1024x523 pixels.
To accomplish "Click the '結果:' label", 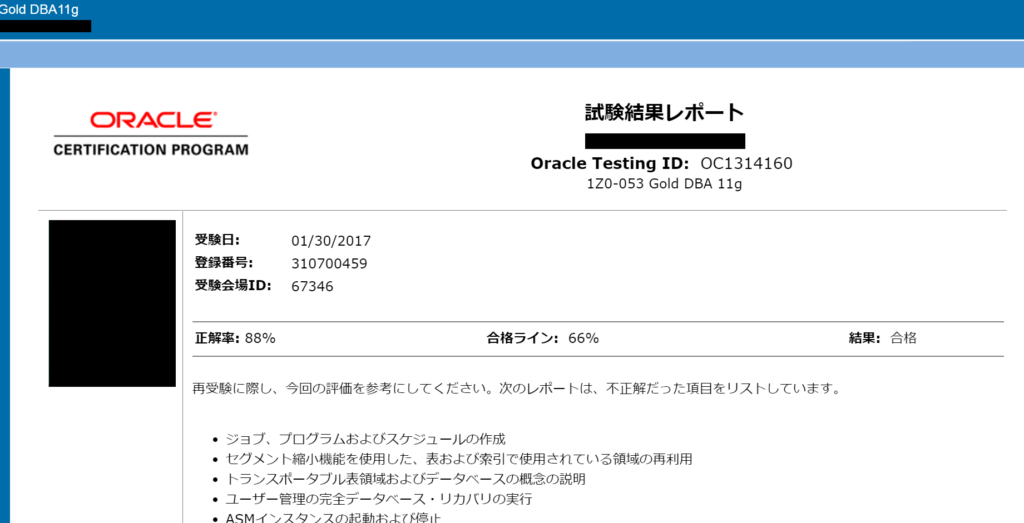I will point(865,338).
